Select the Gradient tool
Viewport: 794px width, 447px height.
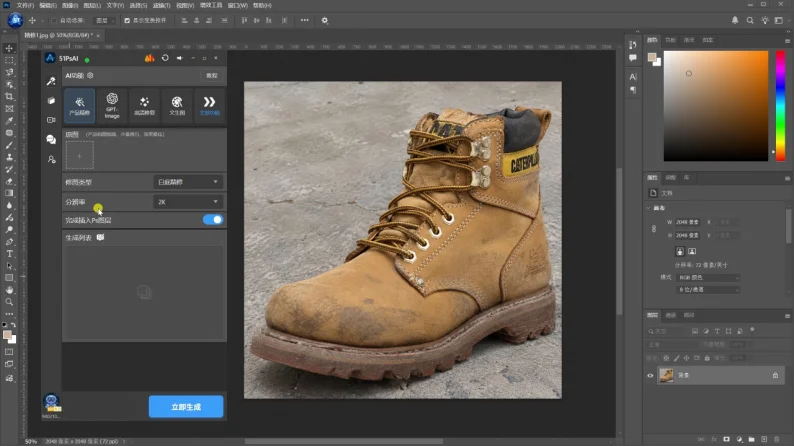9,193
